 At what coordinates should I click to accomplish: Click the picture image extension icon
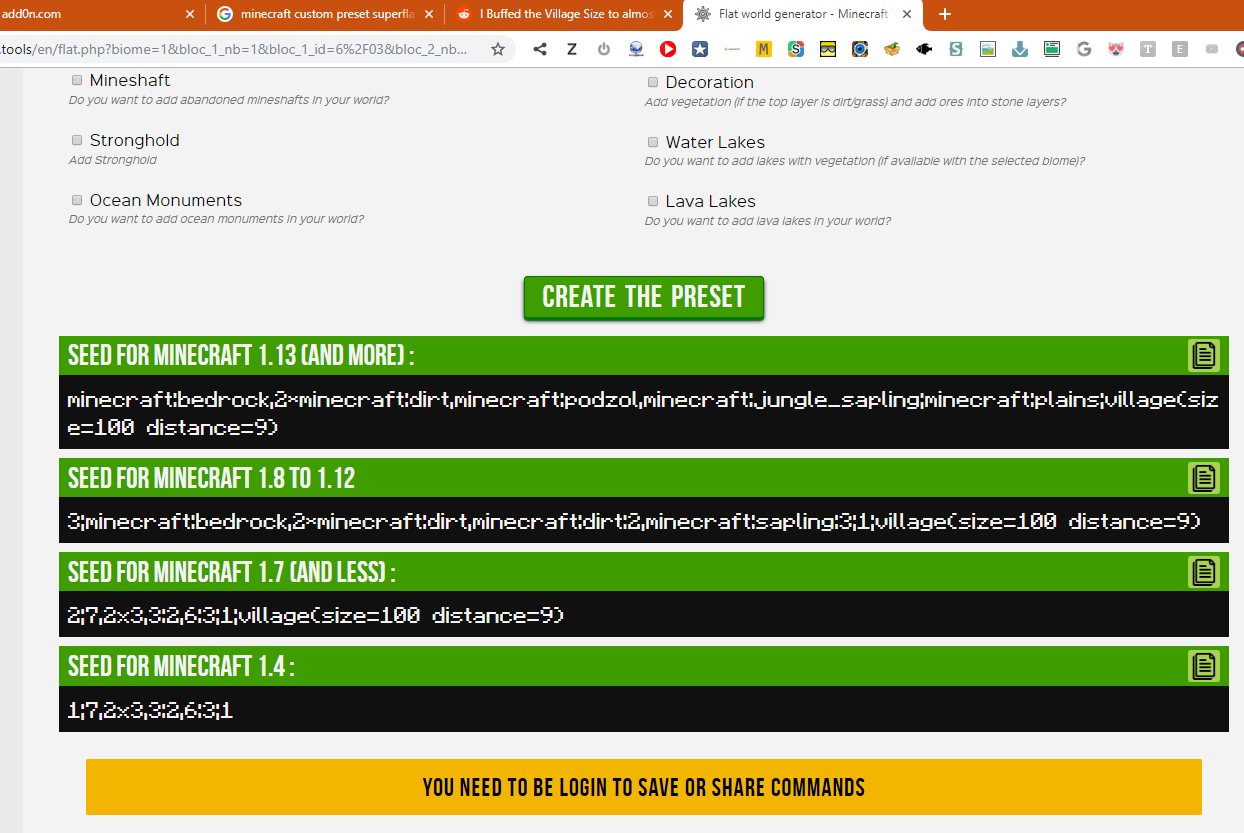click(988, 49)
